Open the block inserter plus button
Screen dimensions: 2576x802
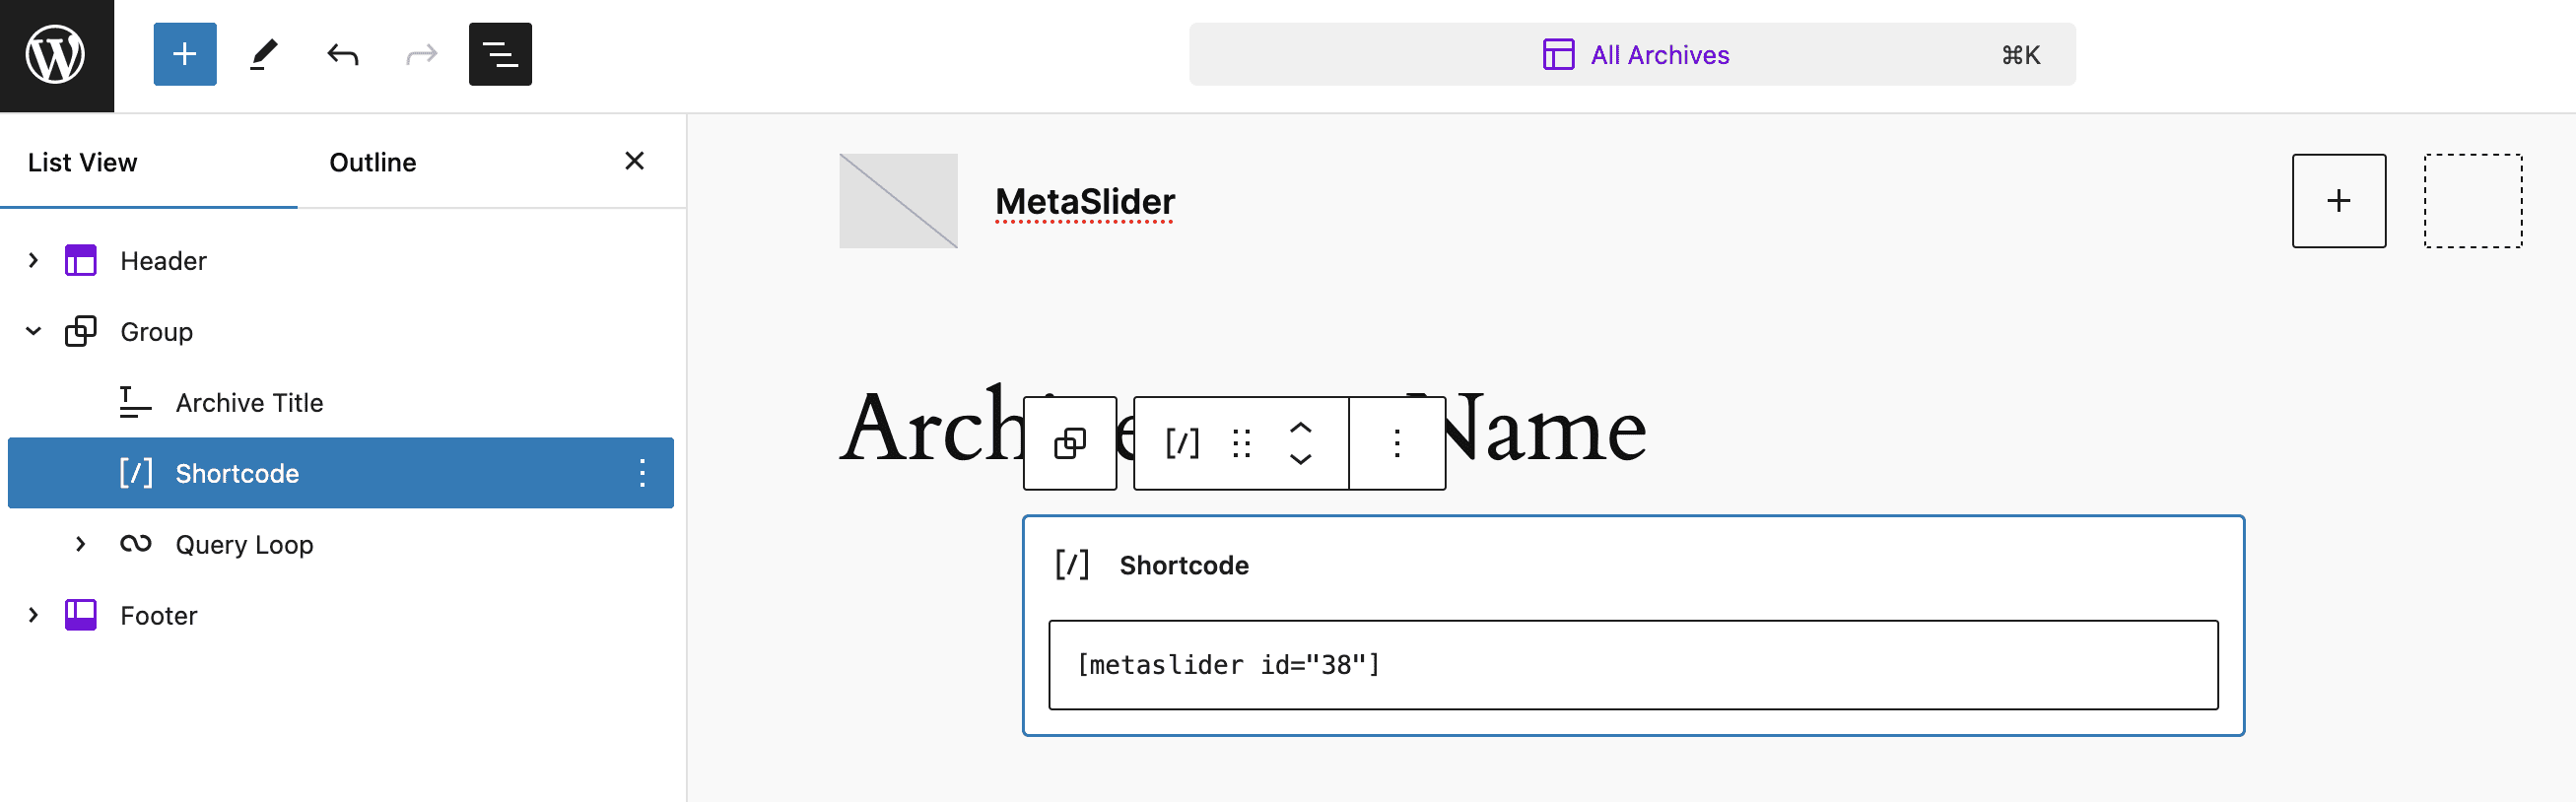click(x=184, y=55)
